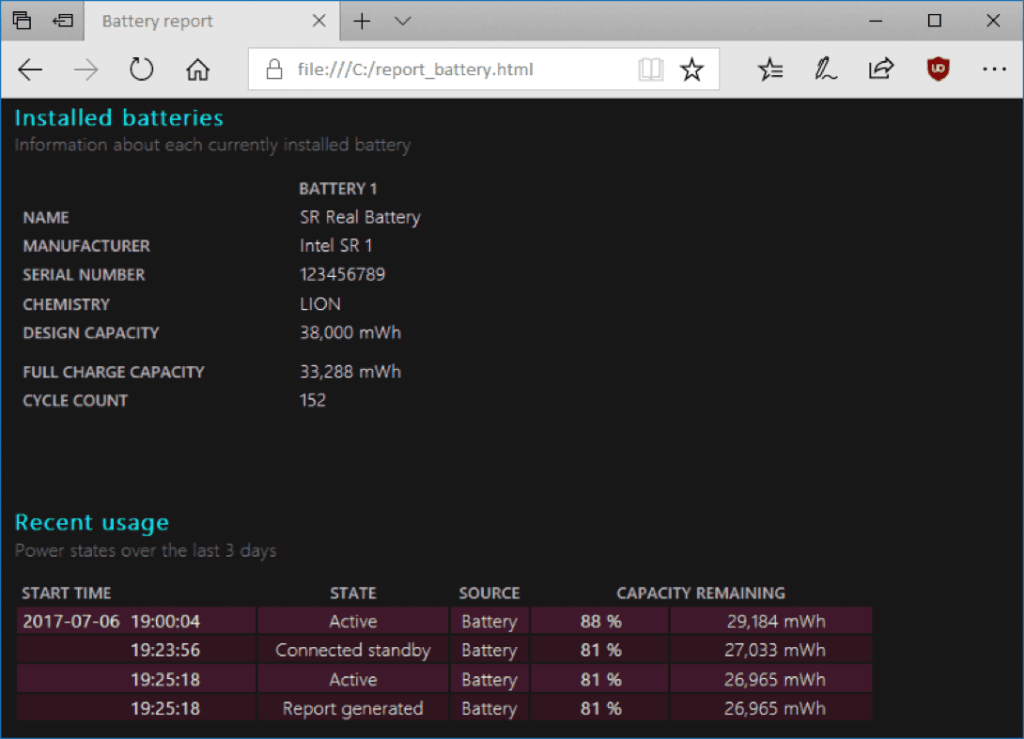Click the Set tabs aside icon

[63, 21]
